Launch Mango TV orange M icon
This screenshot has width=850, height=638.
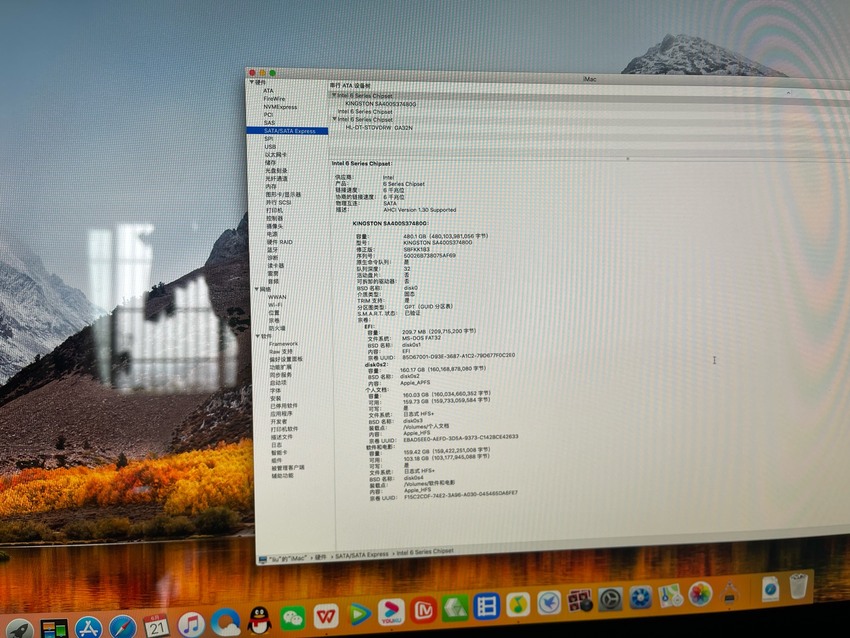(x=423, y=610)
